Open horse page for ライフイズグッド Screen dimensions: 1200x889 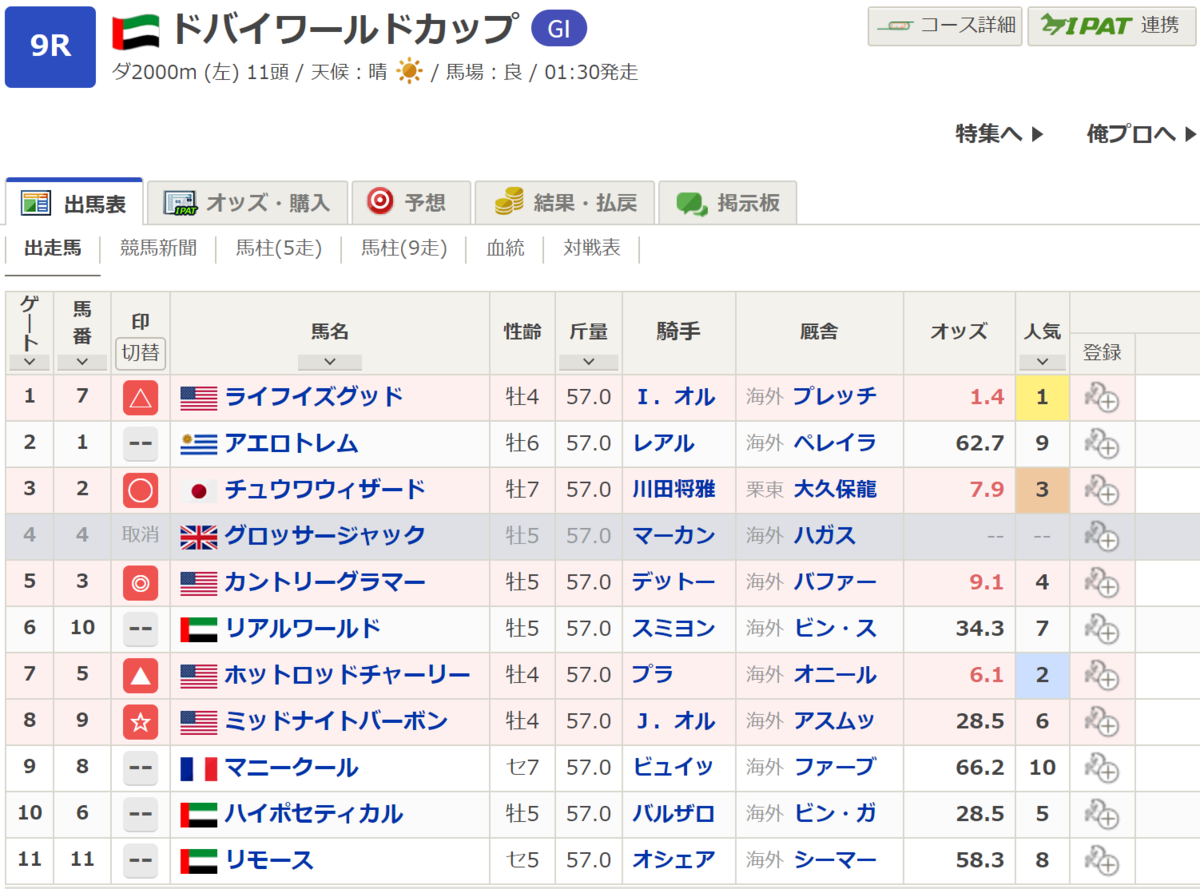click(314, 397)
